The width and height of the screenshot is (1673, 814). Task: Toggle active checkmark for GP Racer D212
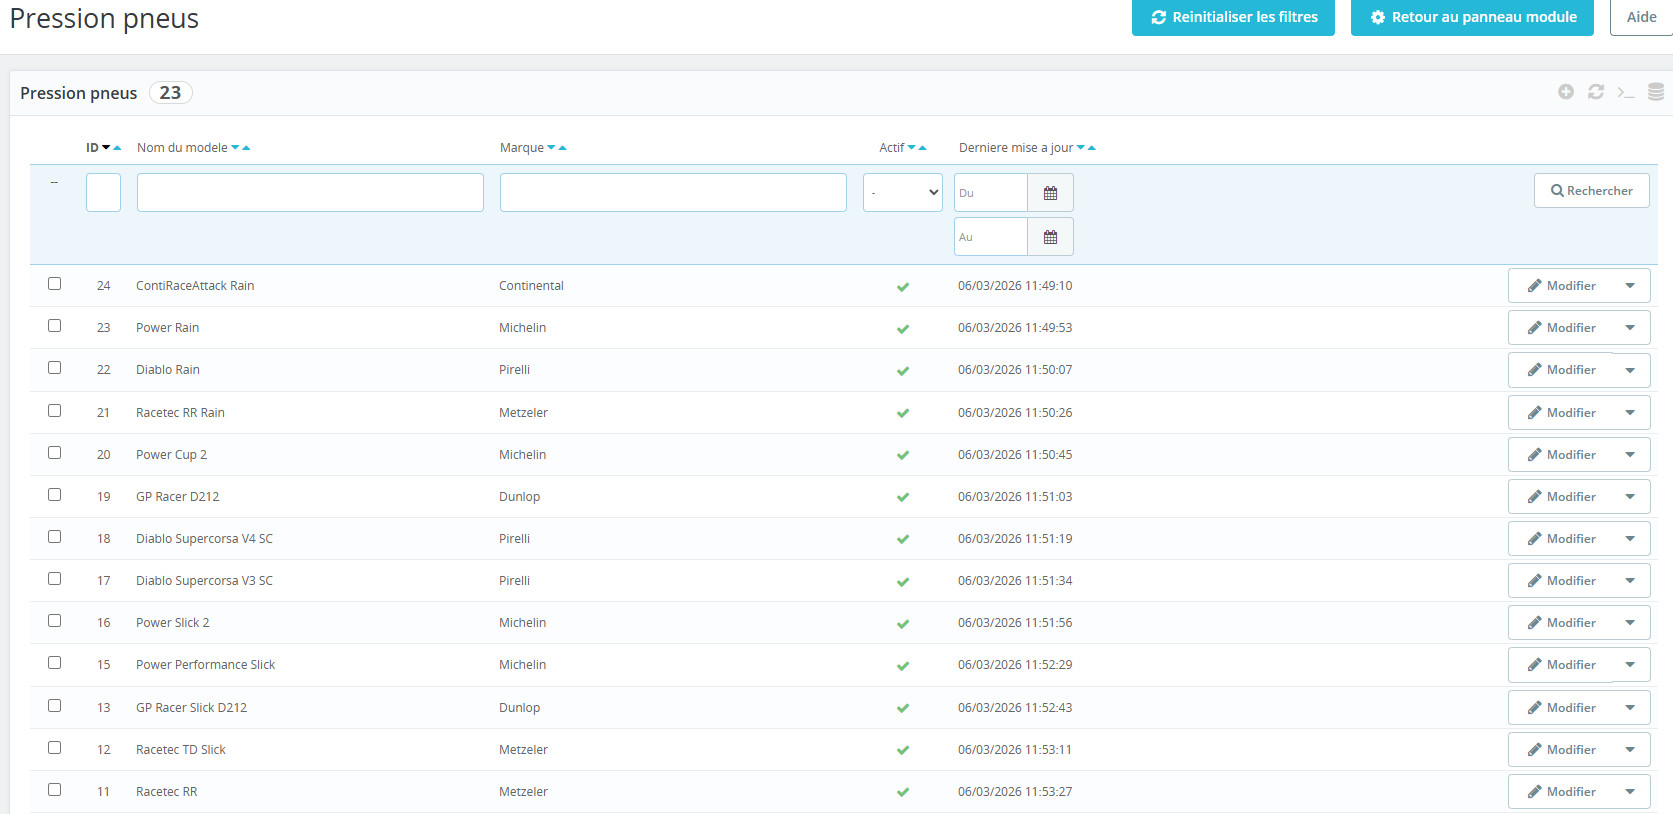[903, 498]
